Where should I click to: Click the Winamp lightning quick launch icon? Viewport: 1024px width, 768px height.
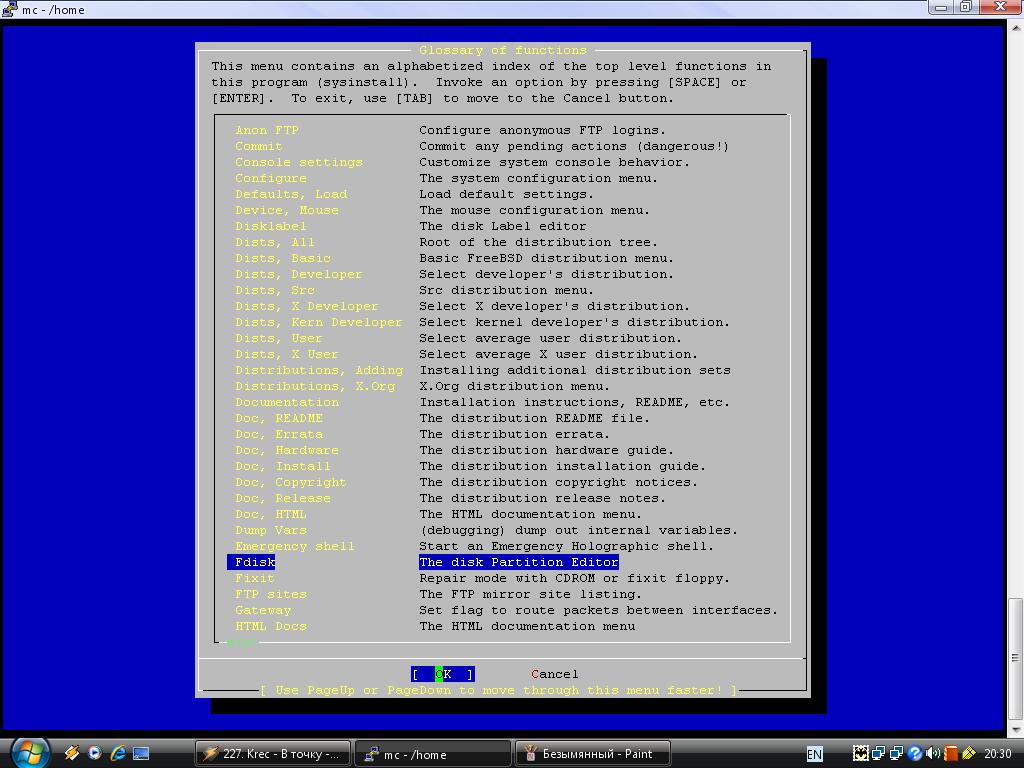pos(72,753)
